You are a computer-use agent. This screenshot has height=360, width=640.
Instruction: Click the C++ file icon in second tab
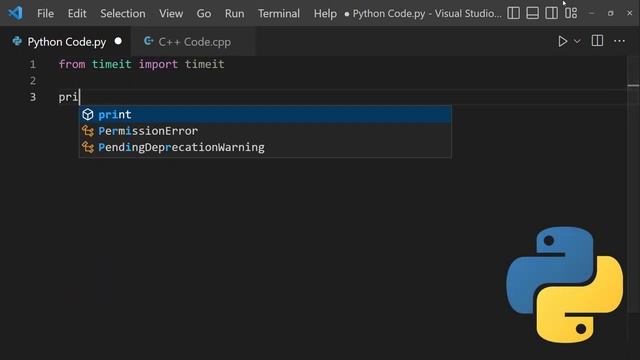pos(149,41)
